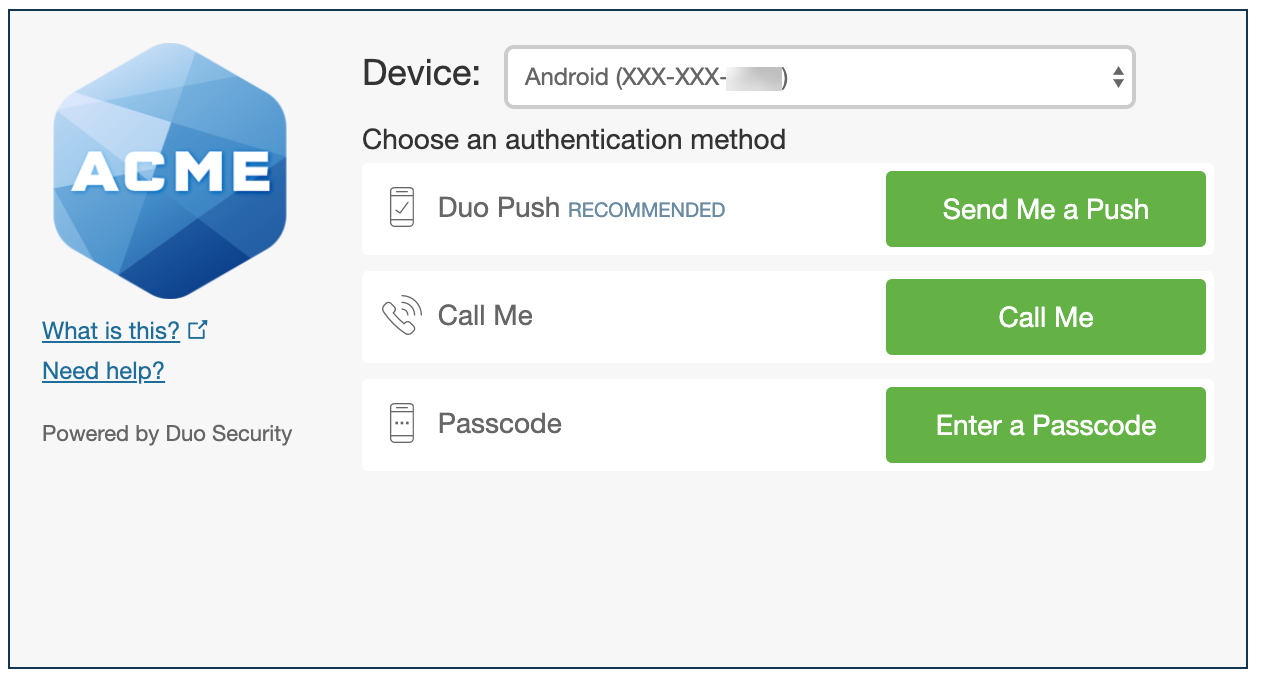The width and height of the screenshot is (1261, 680).
Task: Click the "Android (XXX-XXX-" text in the device field
Action: [x=624, y=77]
